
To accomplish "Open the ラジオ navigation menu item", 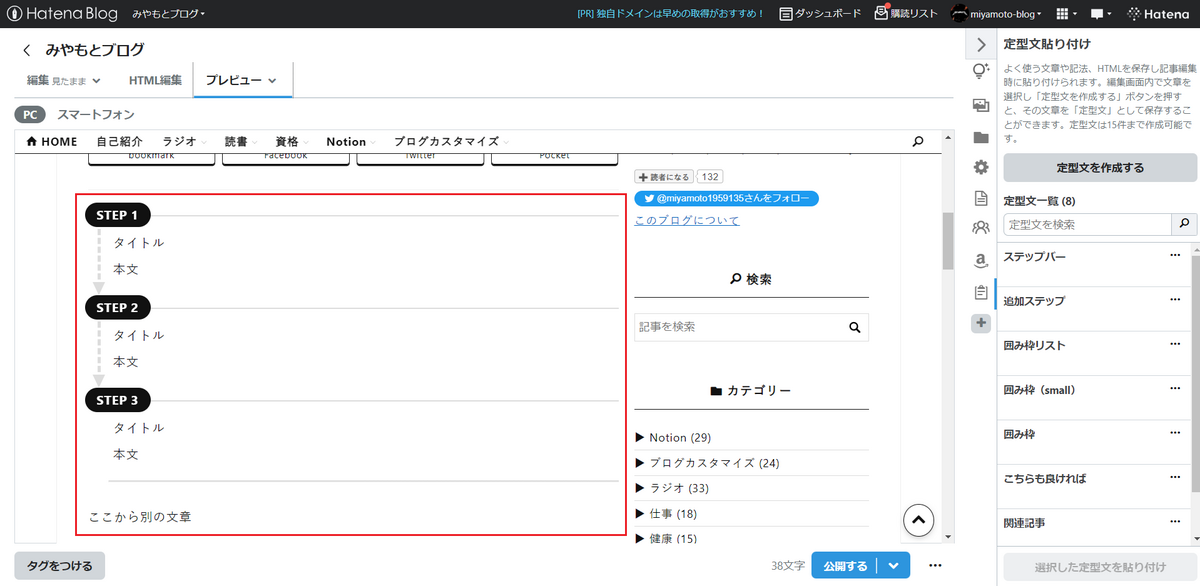I will [x=182, y=142].
